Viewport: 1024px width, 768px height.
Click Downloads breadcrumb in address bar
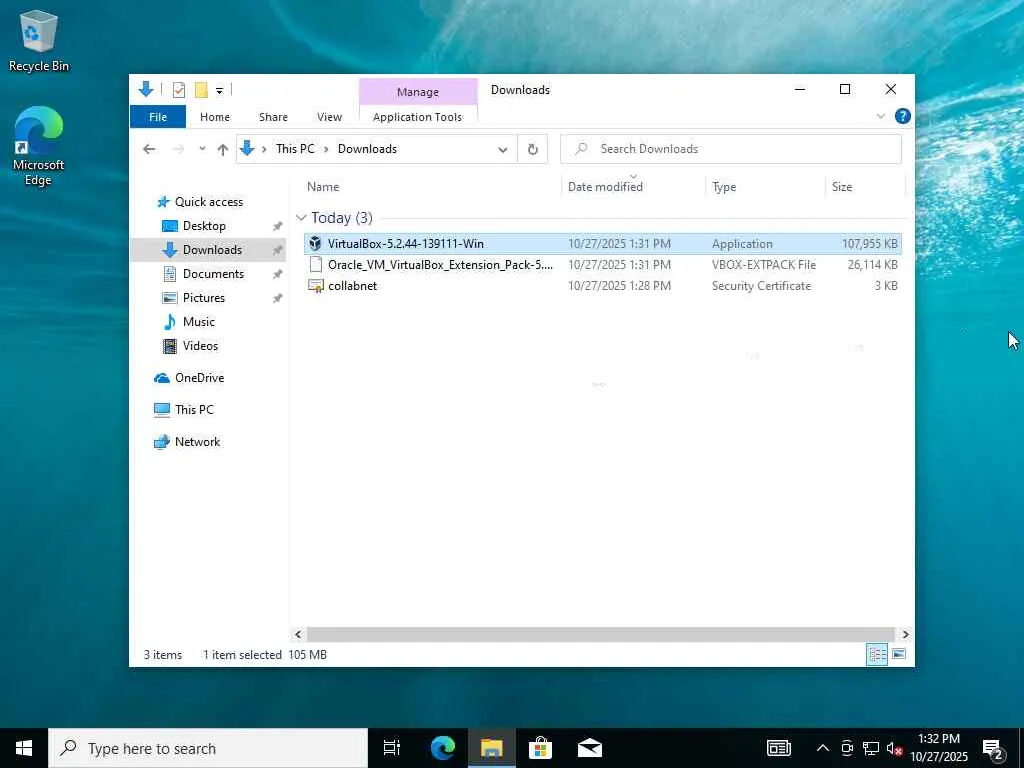pos(367,149)
